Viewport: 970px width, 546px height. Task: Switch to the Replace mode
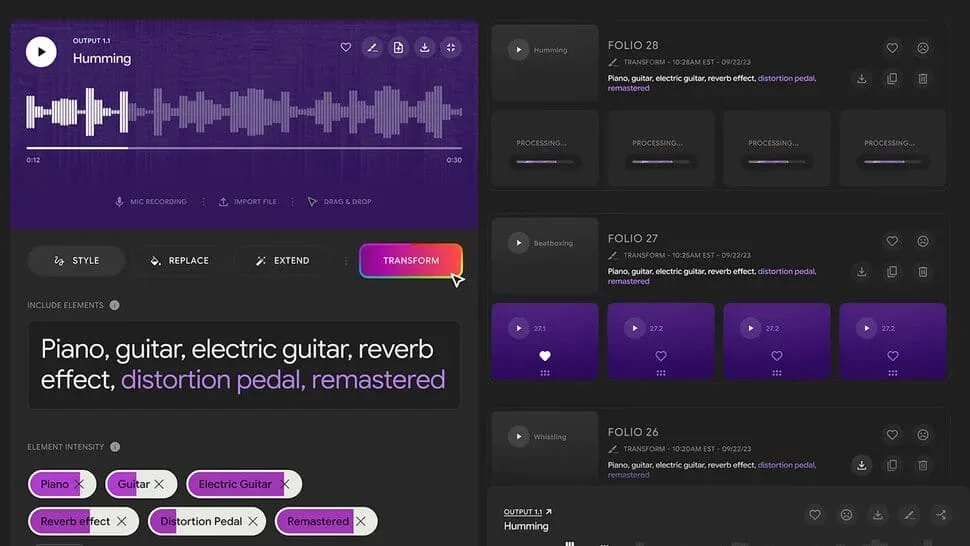tap(179, 260)
